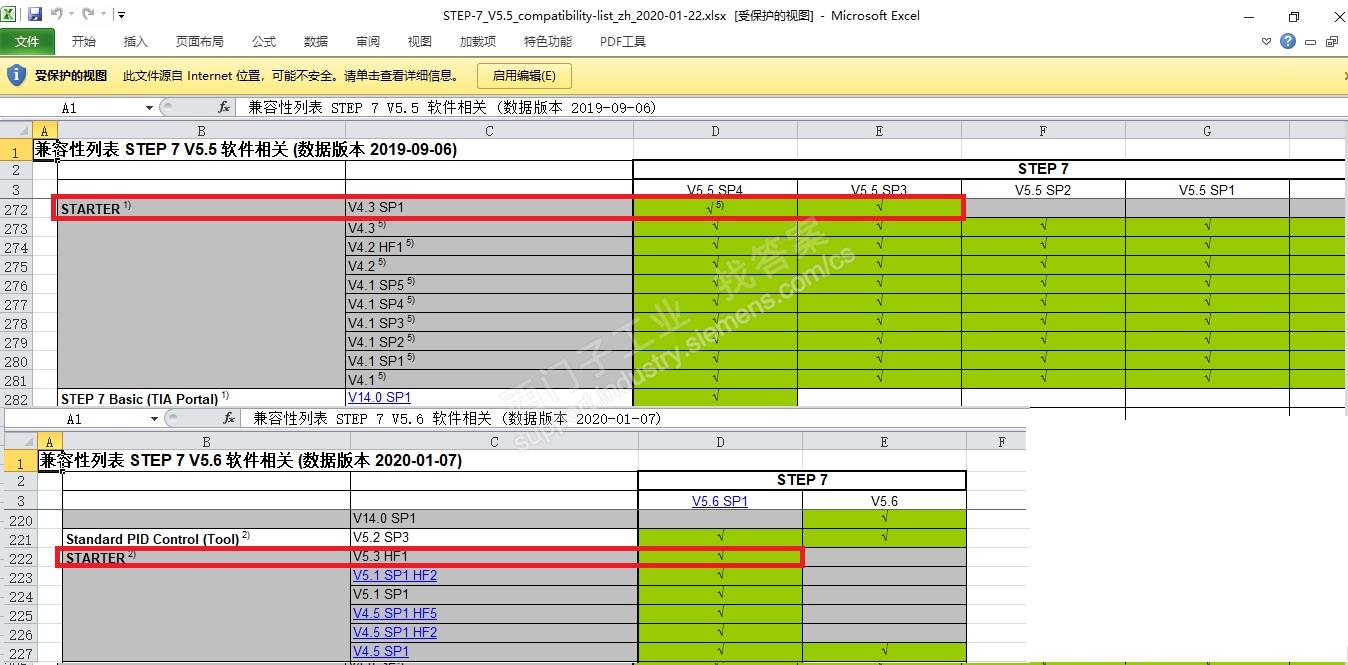Select row header 272
Viewport: 1348px width, 665px height.
[x=16, y=209]
